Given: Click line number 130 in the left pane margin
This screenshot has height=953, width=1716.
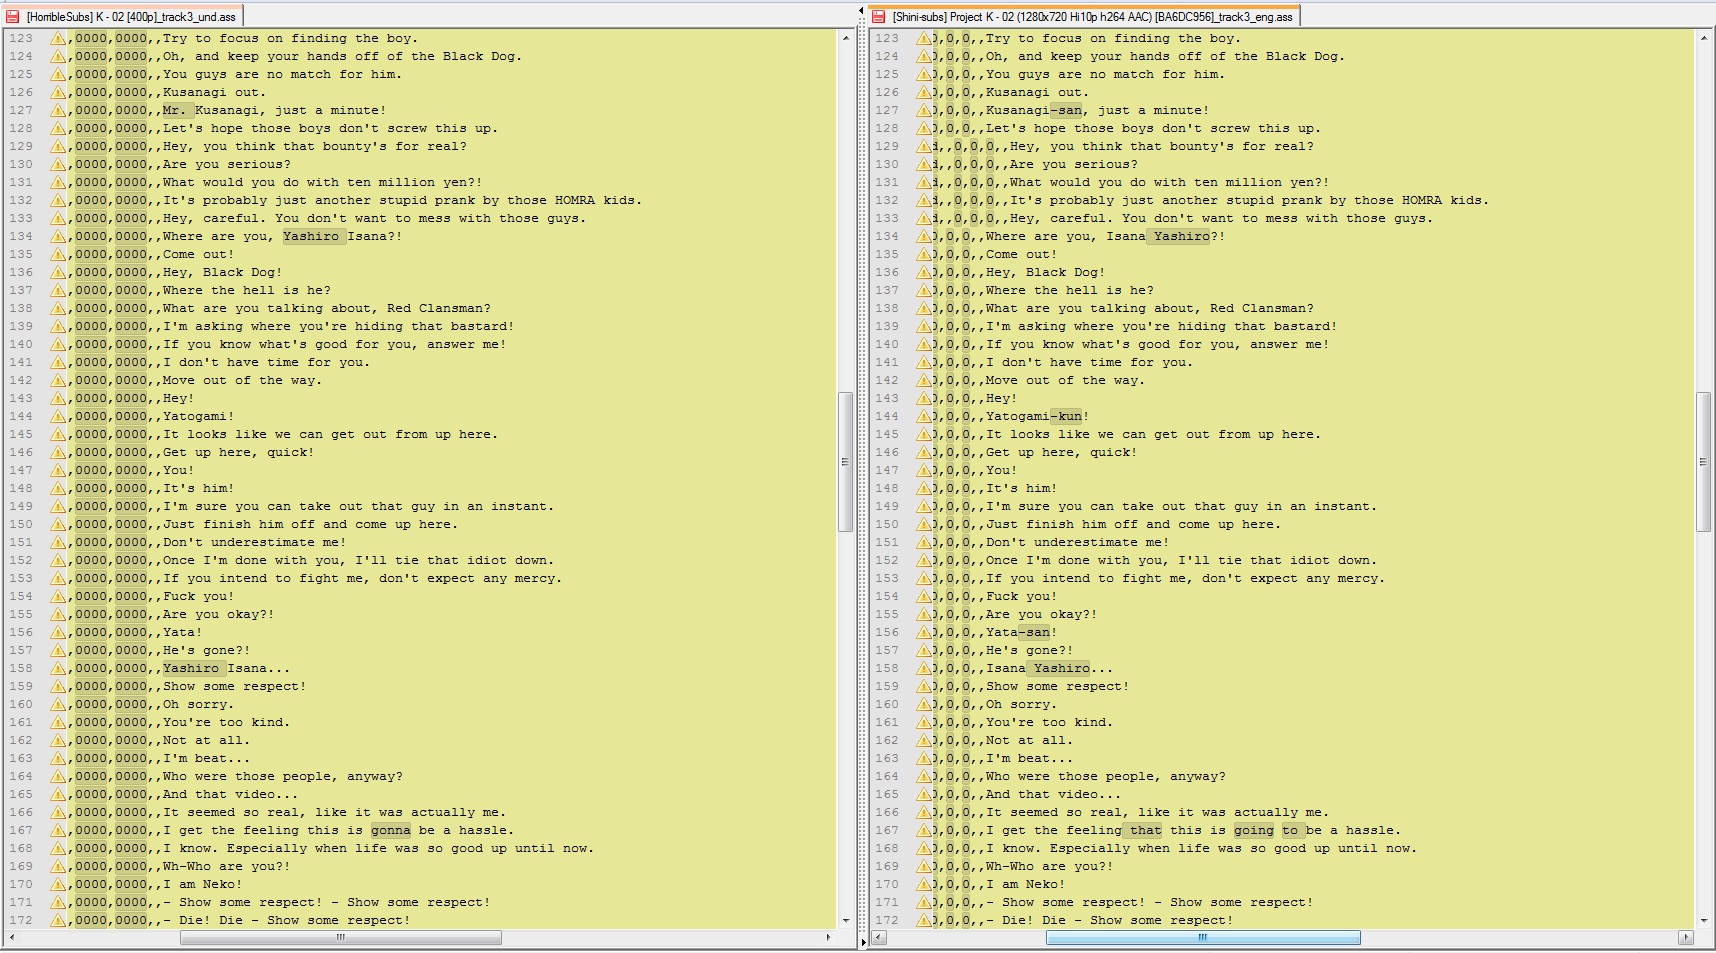Looking at the screenshot, I should click(21, 165).
